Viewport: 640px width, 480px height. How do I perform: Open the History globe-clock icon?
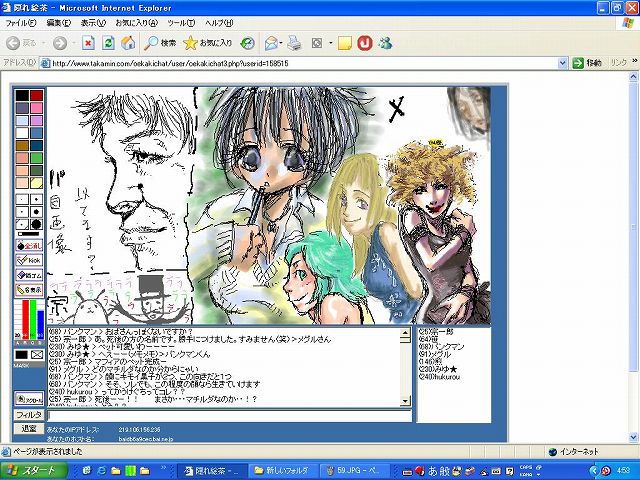tap(247, 43)
